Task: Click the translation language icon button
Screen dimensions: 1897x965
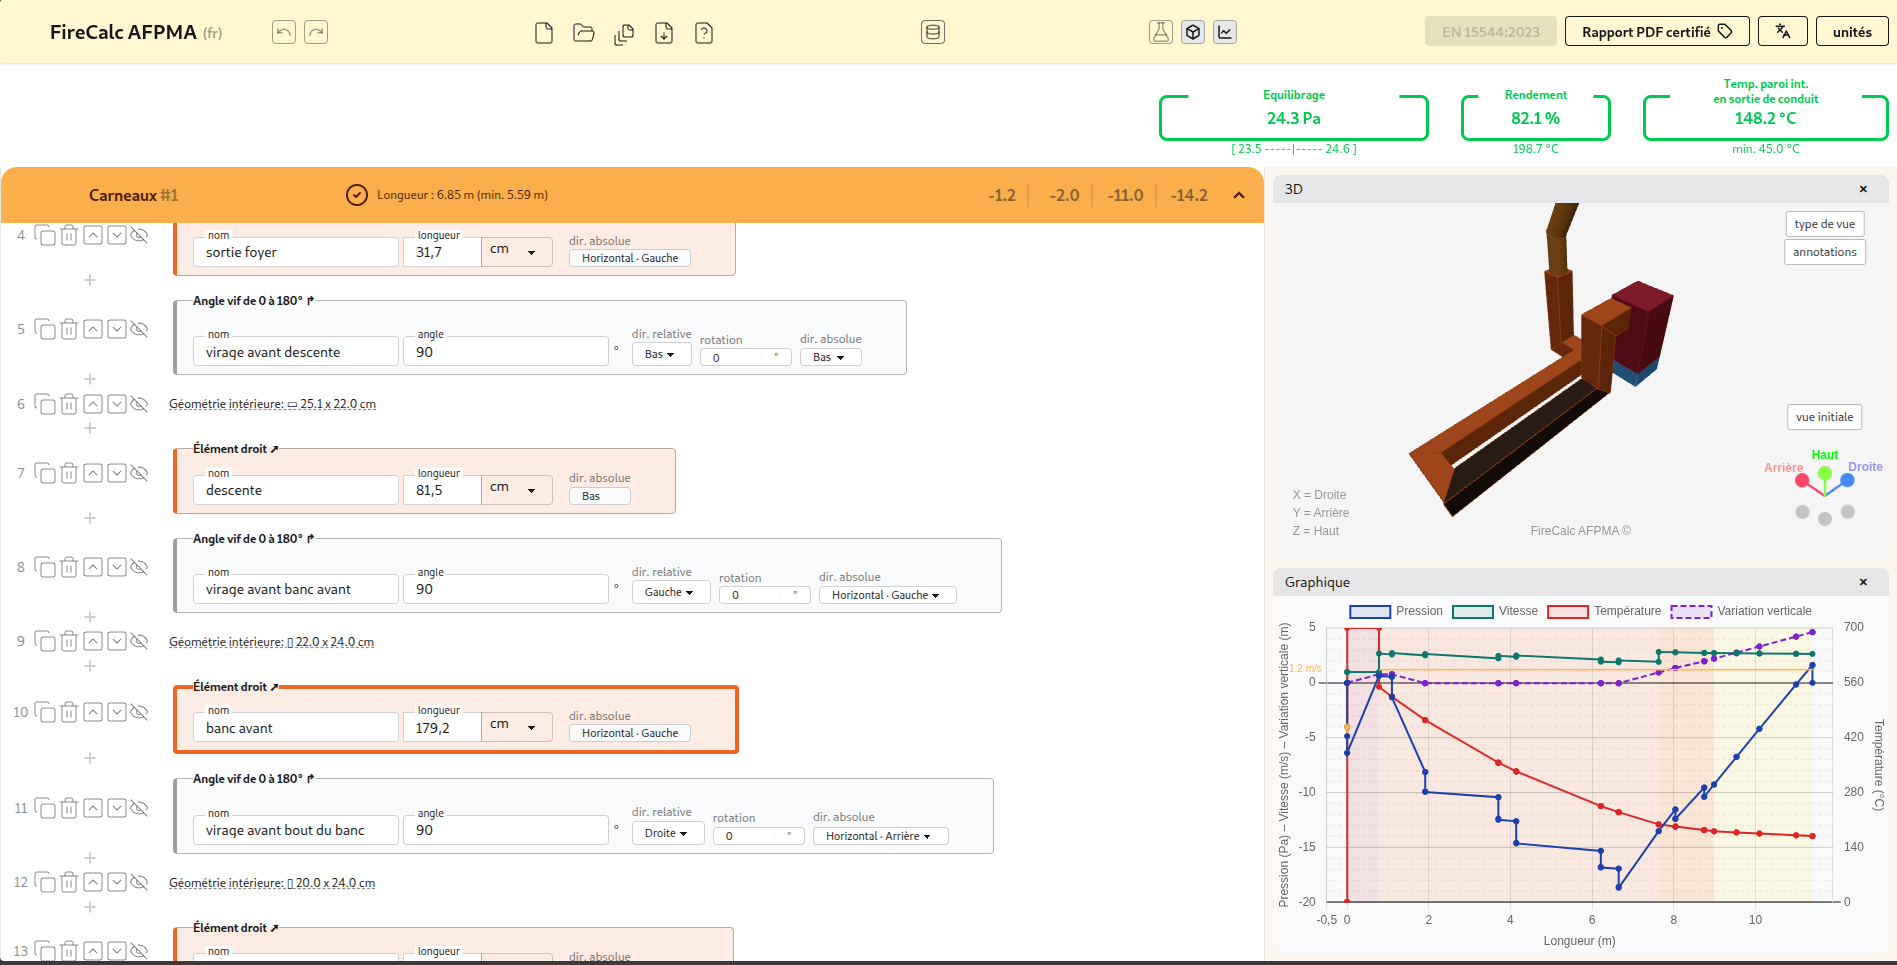Action: click(1783, 32)
